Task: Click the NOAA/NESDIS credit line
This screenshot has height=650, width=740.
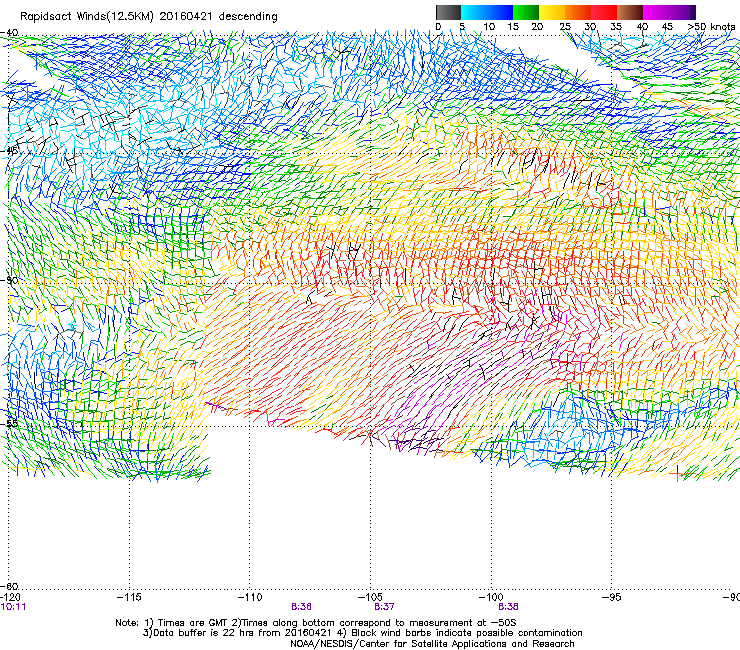Action: 432,644
